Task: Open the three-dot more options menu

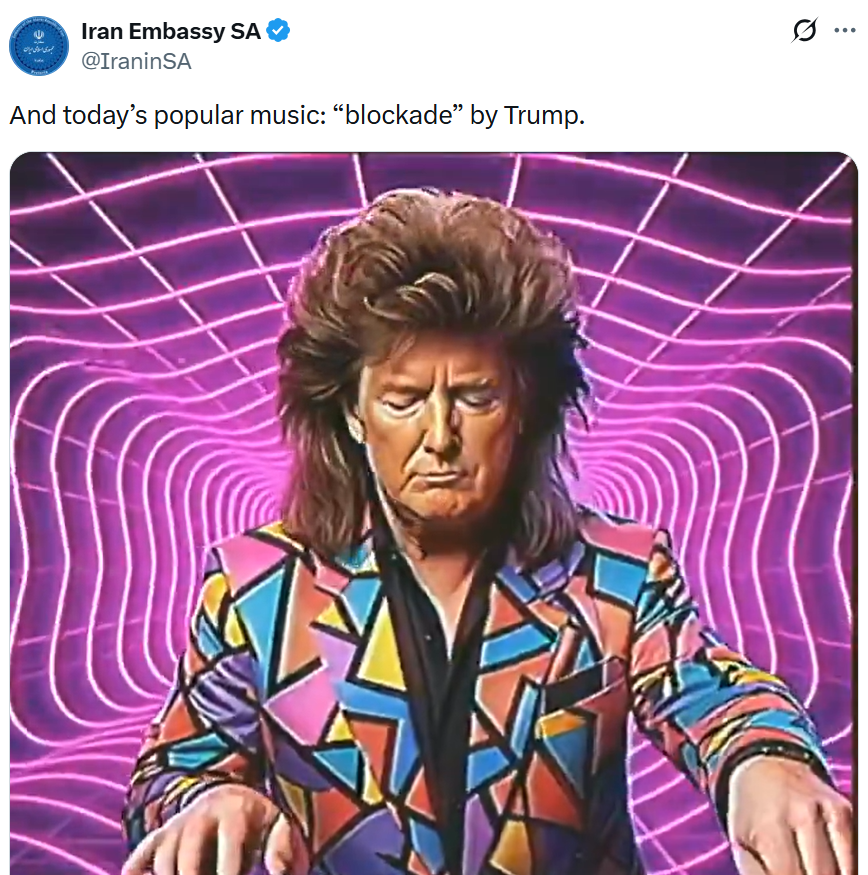Action: pos(845,30)
